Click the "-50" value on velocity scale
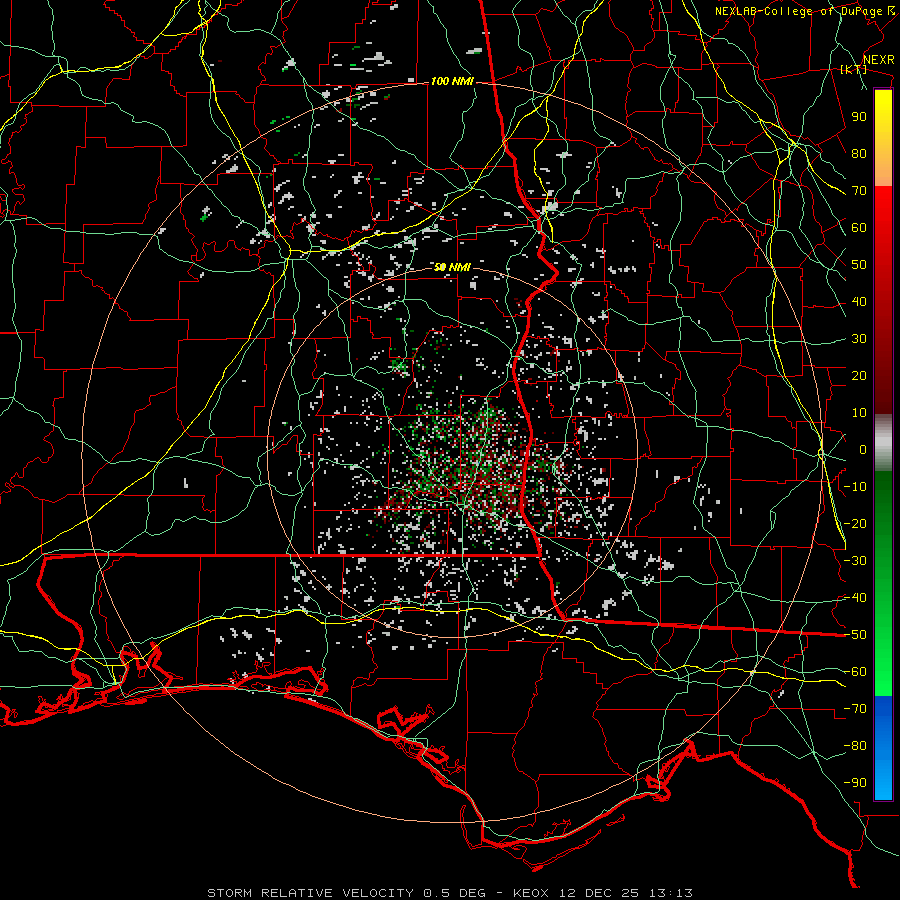 tap(855, 635)
